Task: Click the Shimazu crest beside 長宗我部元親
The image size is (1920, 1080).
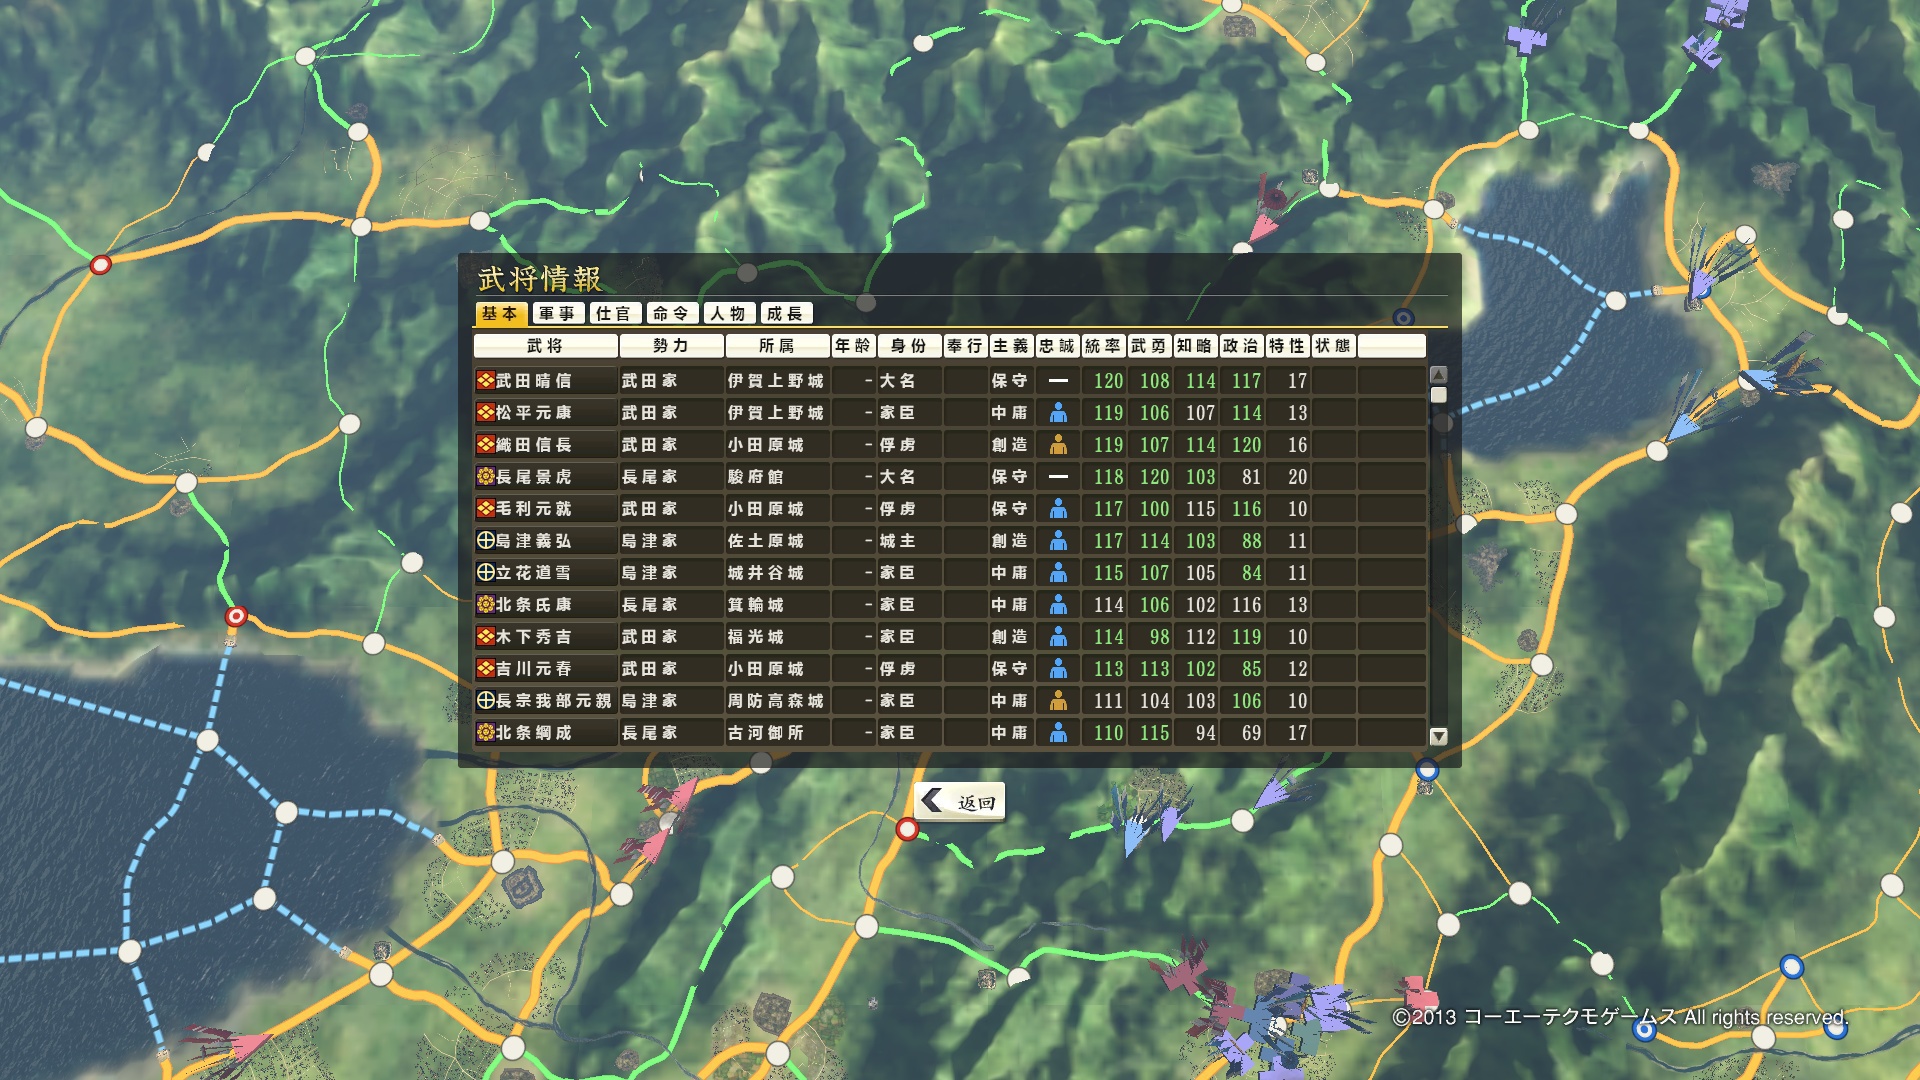Action: 486,700
